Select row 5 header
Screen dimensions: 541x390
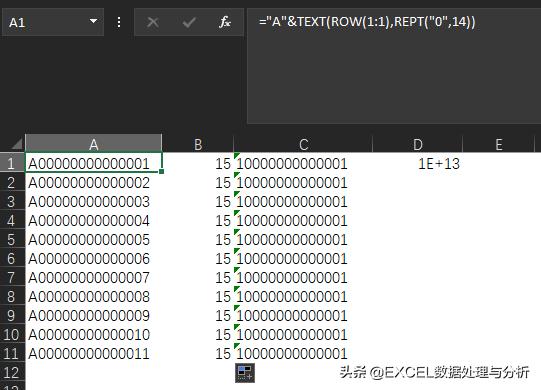coord(12,239)
